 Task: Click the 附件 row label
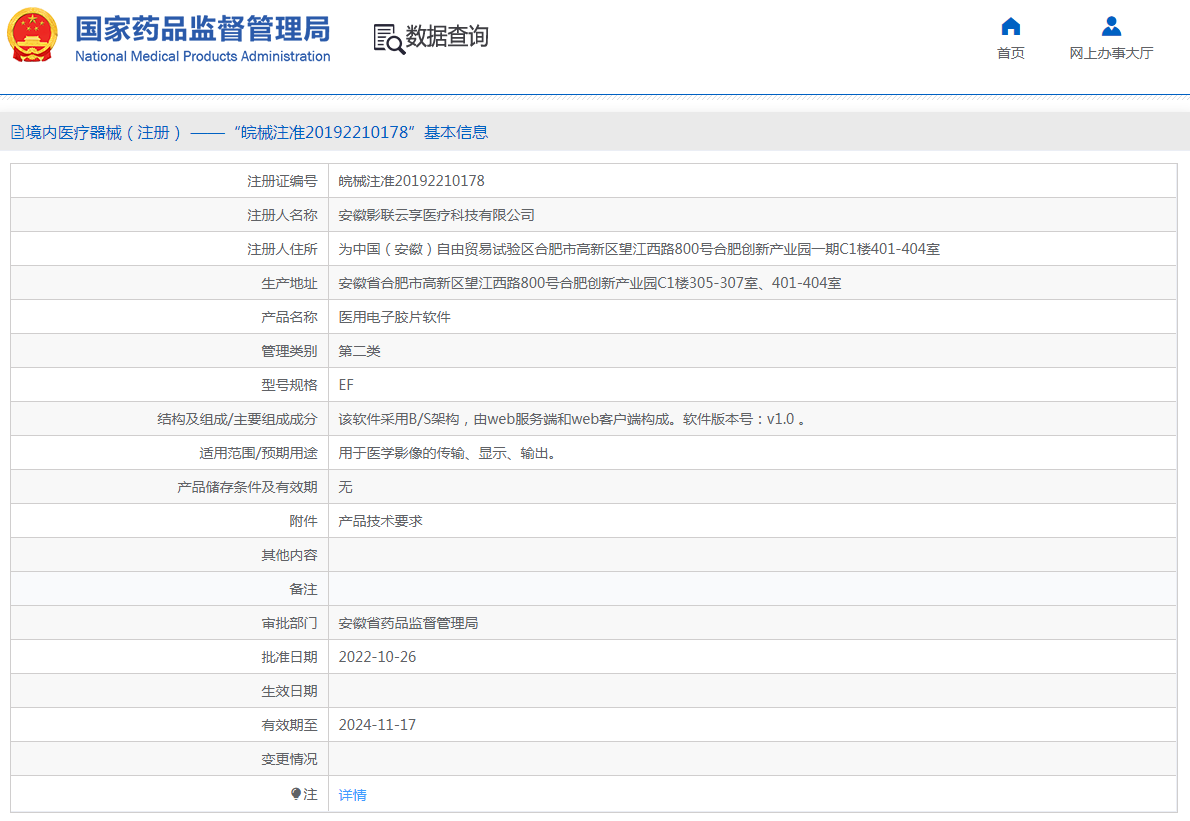[304, 521]
